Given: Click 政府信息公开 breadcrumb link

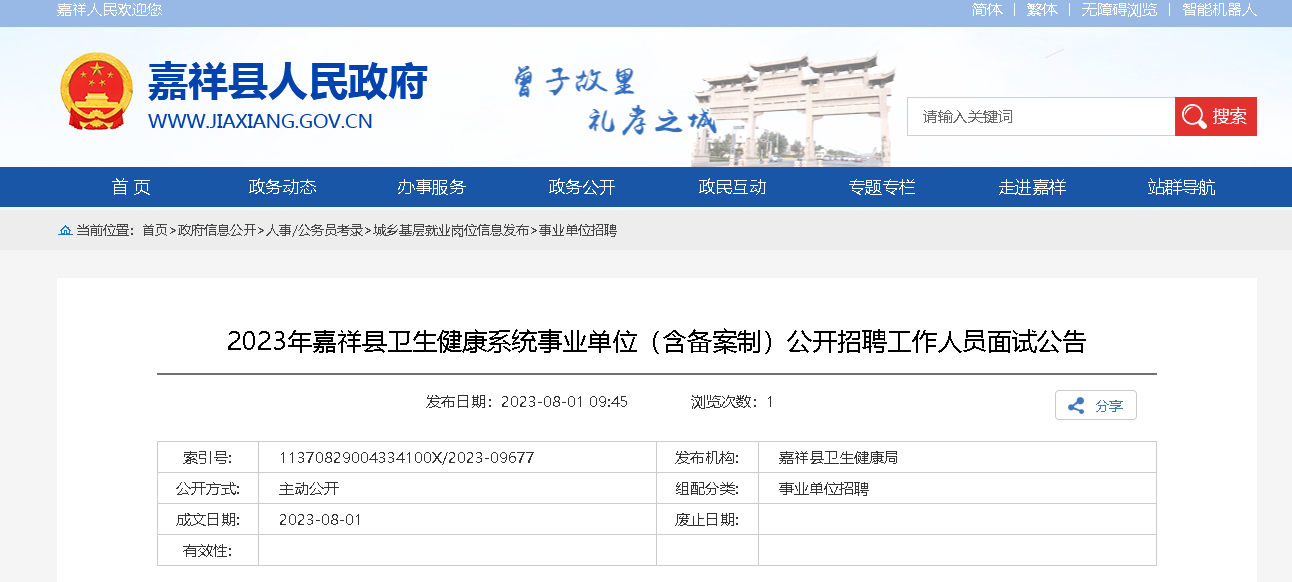Looking at the screenshot, I should (x=217, y=231).
